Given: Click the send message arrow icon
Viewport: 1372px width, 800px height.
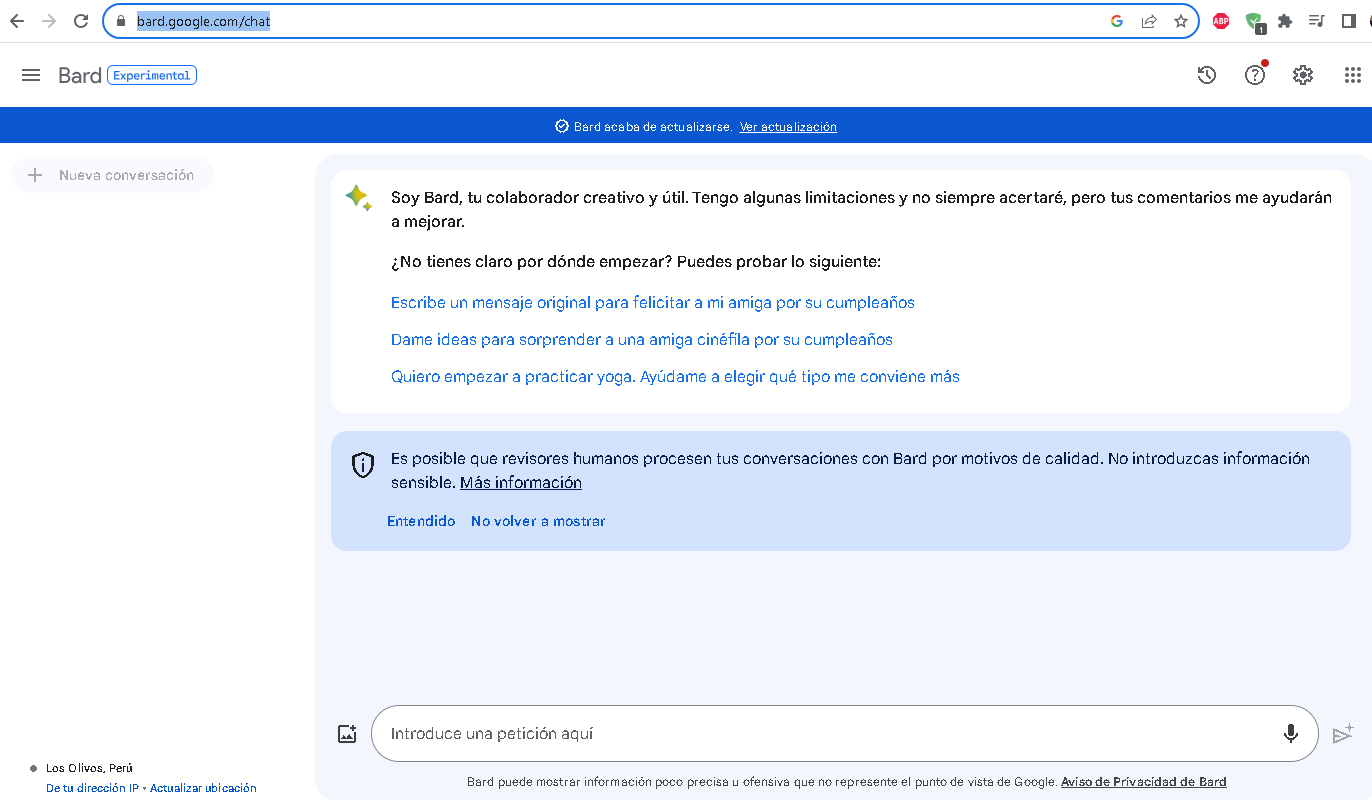Looking at the screenshot, I should coord(1343,734).
